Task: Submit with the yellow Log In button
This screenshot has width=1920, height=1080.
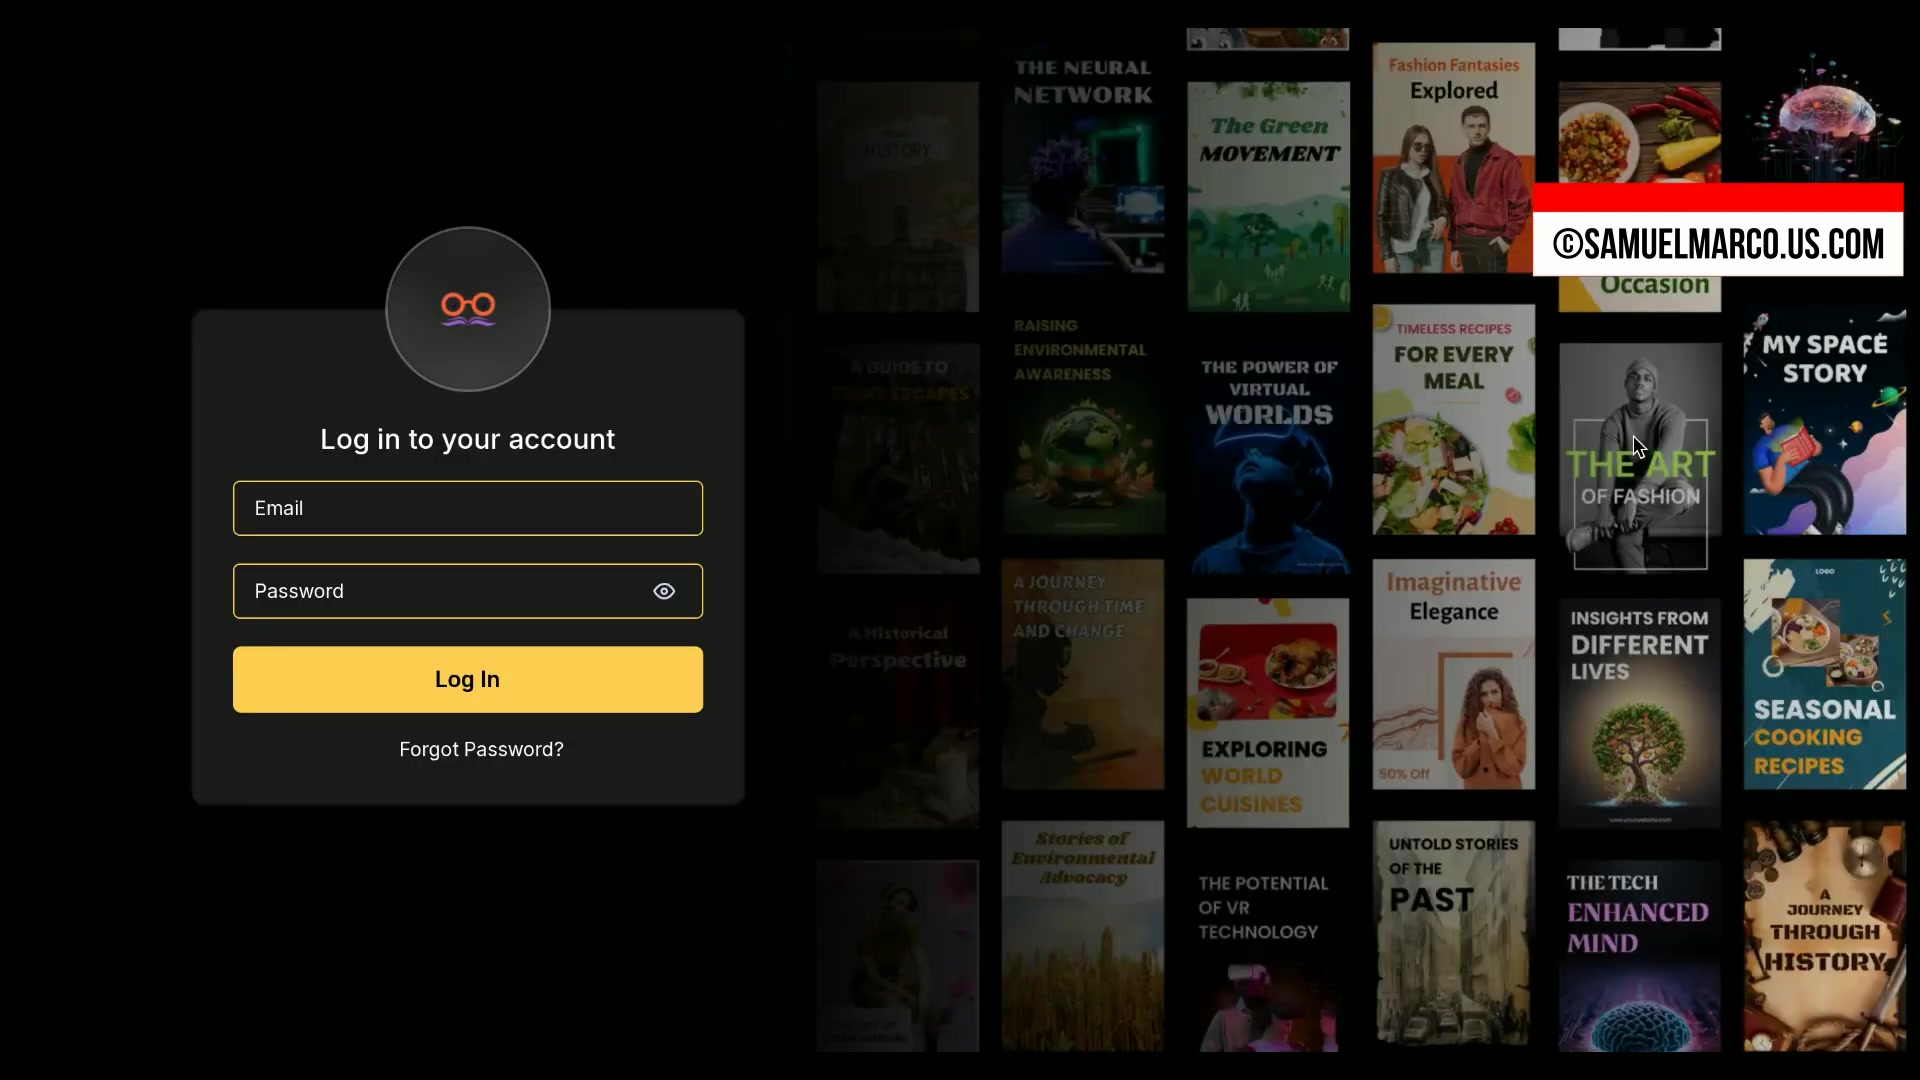Action: point(468,679)
